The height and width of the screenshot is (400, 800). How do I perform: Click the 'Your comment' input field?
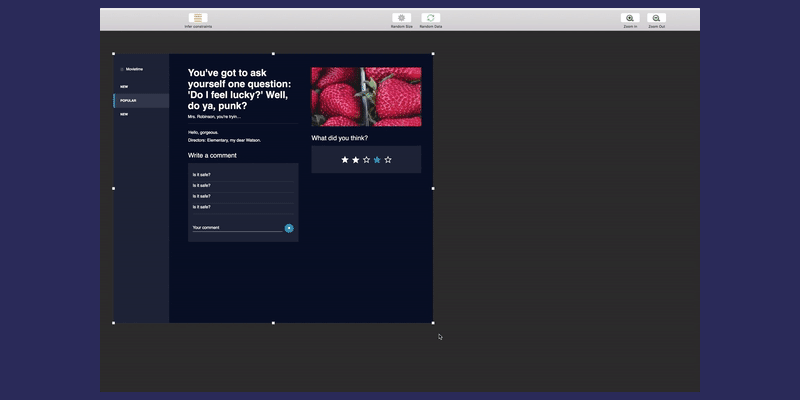point(236,228)
